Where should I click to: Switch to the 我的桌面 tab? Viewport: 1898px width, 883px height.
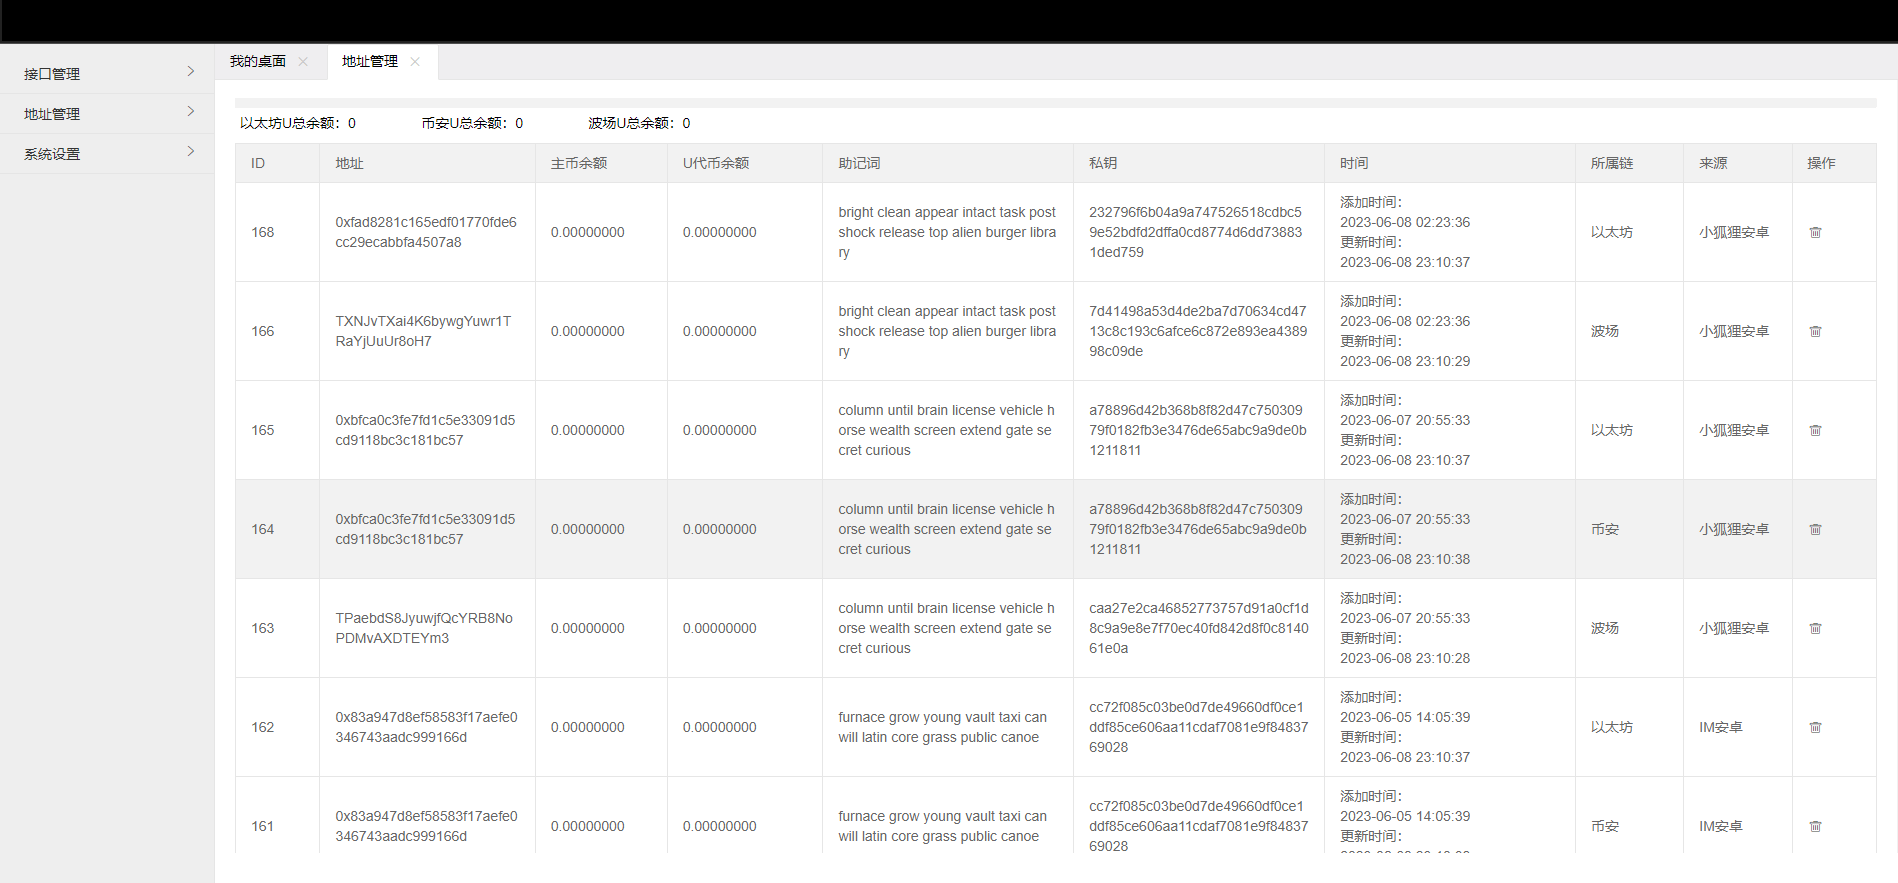click(x=258, y=61)
